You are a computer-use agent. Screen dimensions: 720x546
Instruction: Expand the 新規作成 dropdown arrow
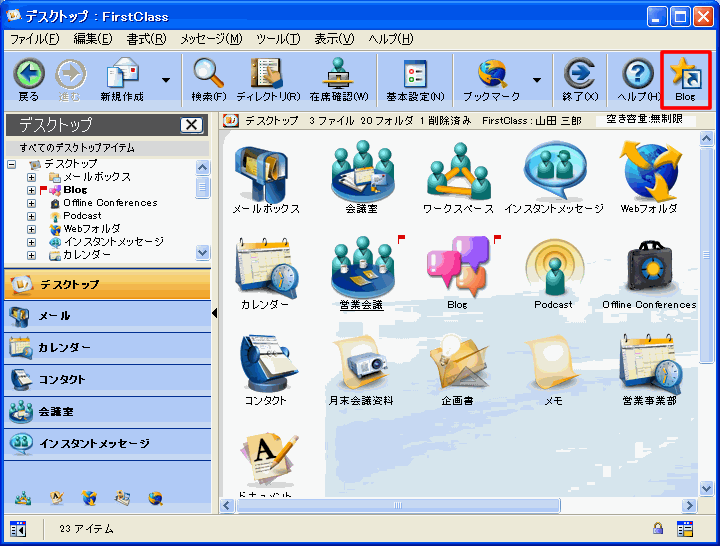(165, 80)
